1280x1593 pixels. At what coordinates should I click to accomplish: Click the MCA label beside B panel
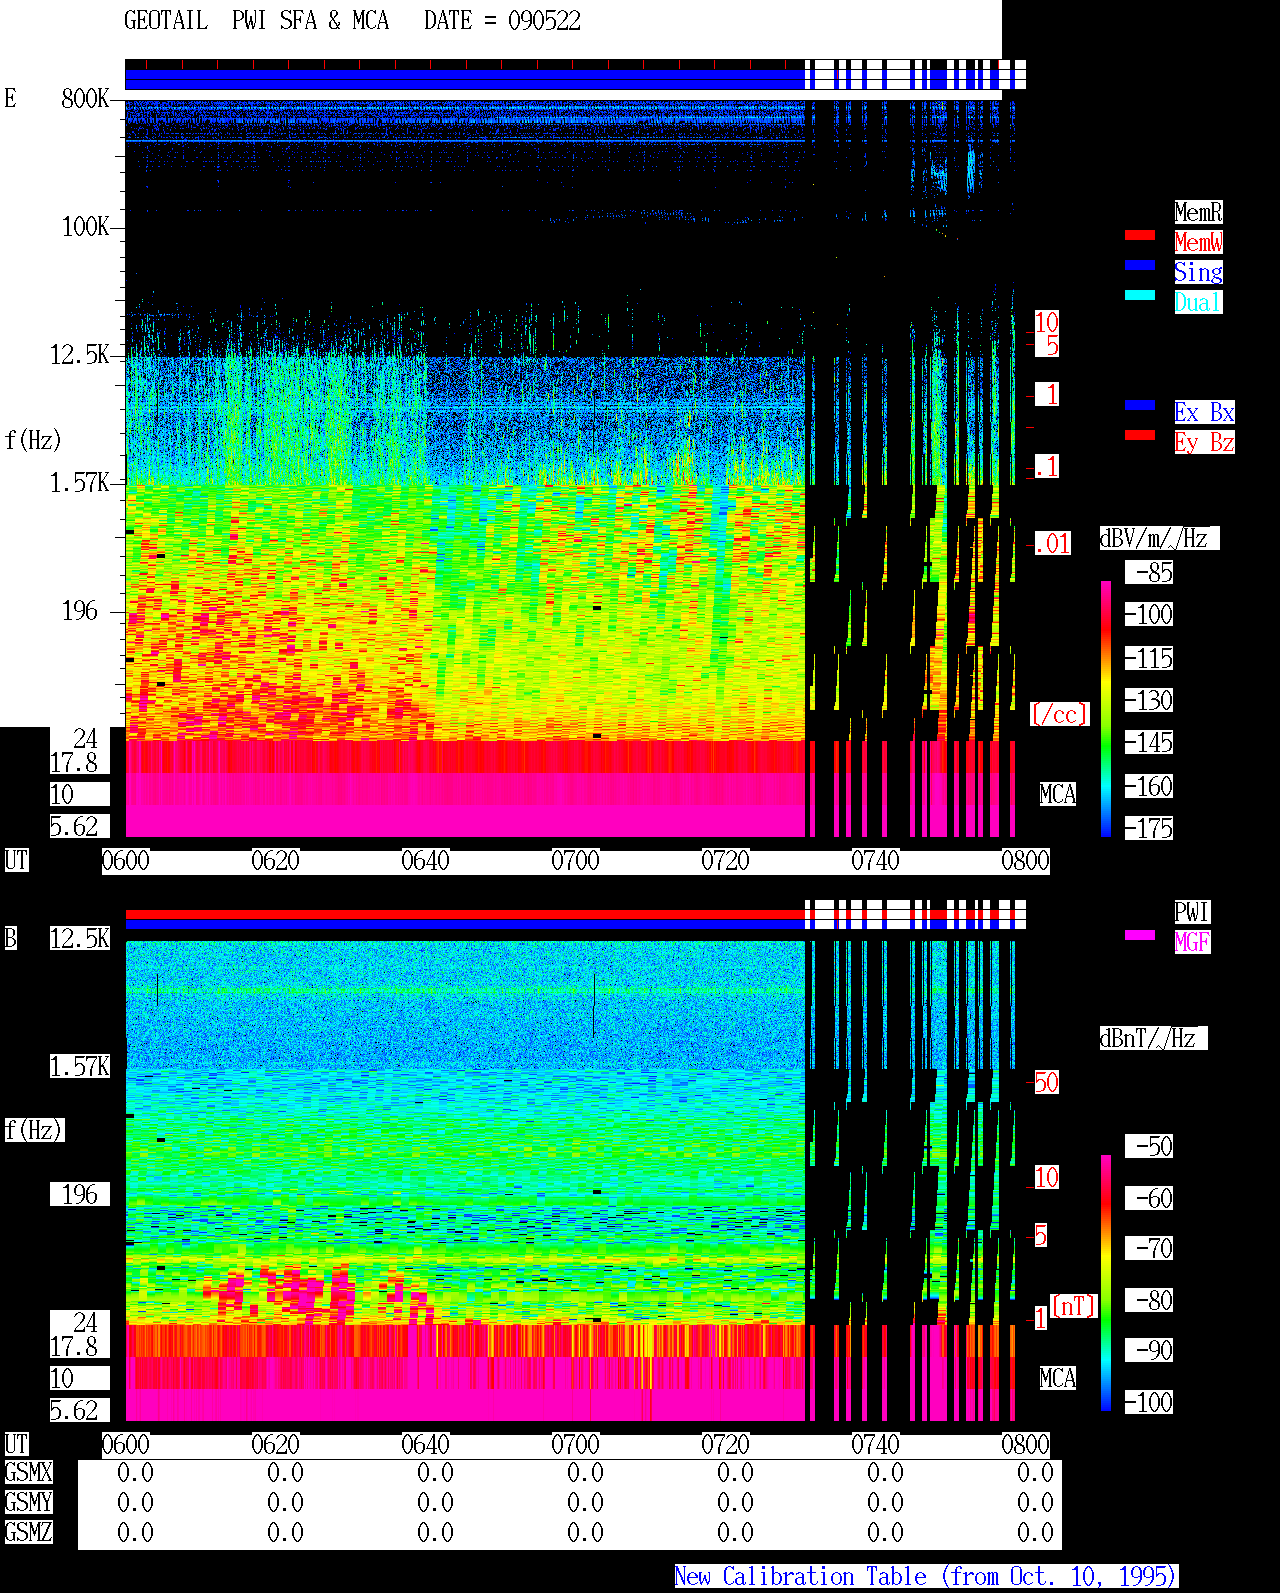1058,1378
